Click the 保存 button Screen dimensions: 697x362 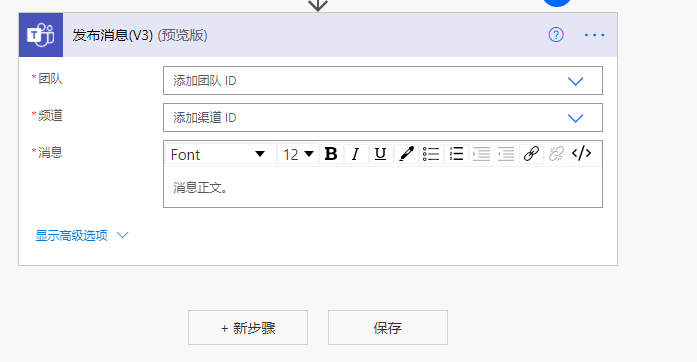[388, 328]
